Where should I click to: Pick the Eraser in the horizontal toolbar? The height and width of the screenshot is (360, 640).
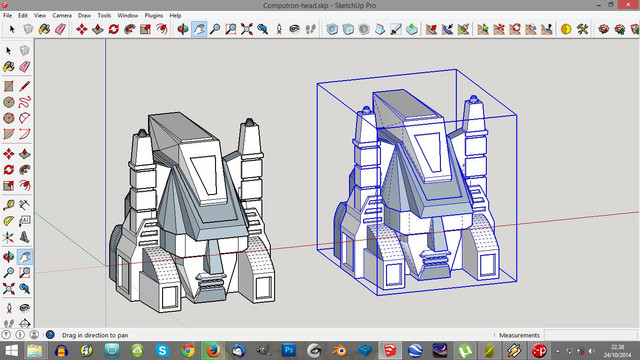pos(60,29)
